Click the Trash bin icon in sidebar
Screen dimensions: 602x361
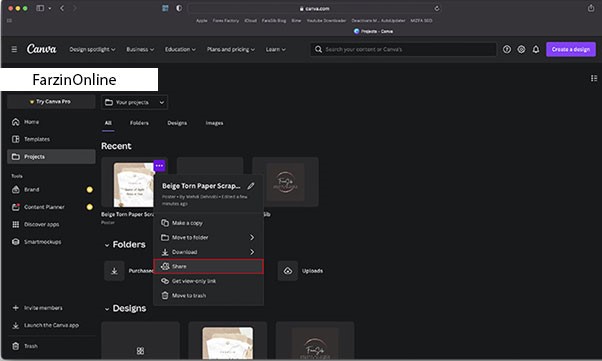(15, 346)
